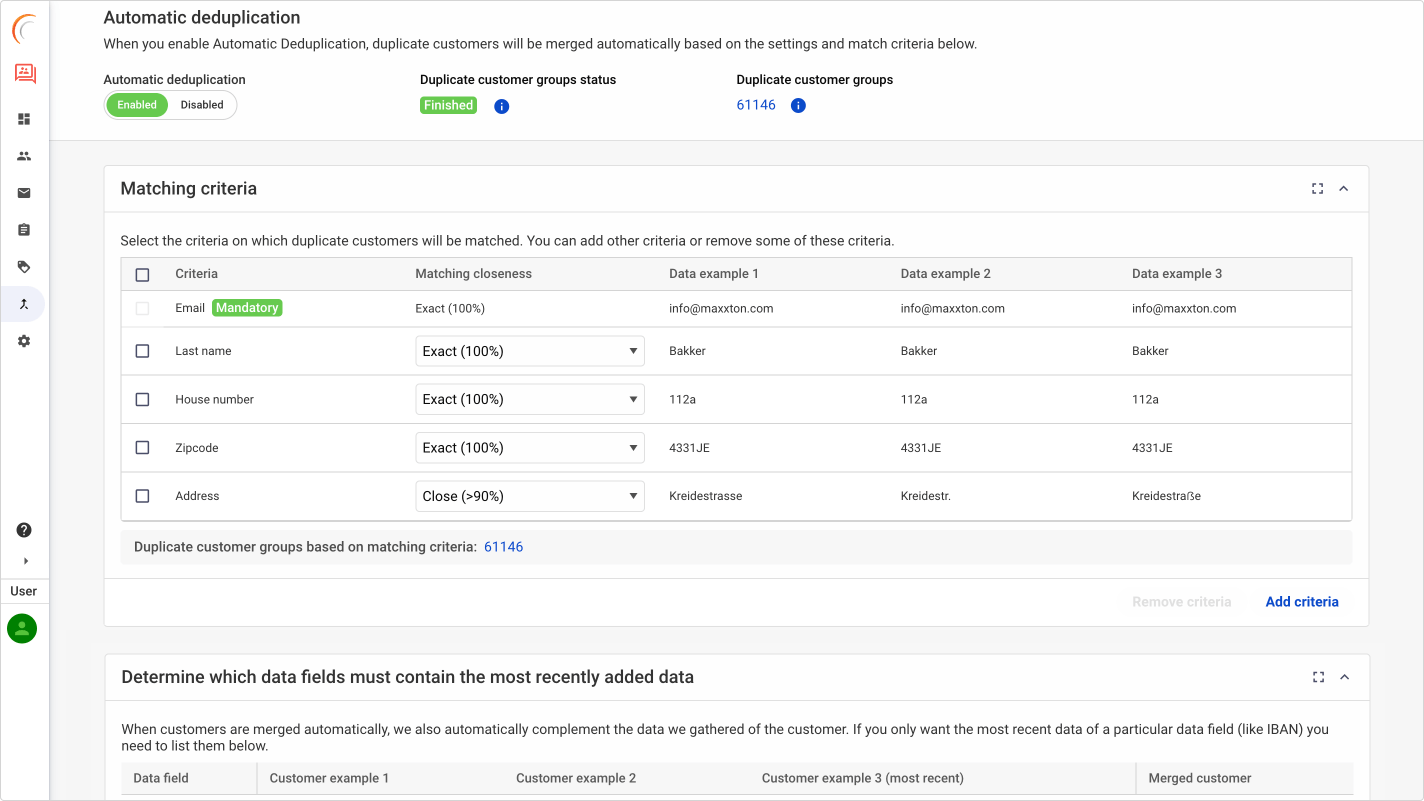Click the green user avatar

tap(22, 628)
